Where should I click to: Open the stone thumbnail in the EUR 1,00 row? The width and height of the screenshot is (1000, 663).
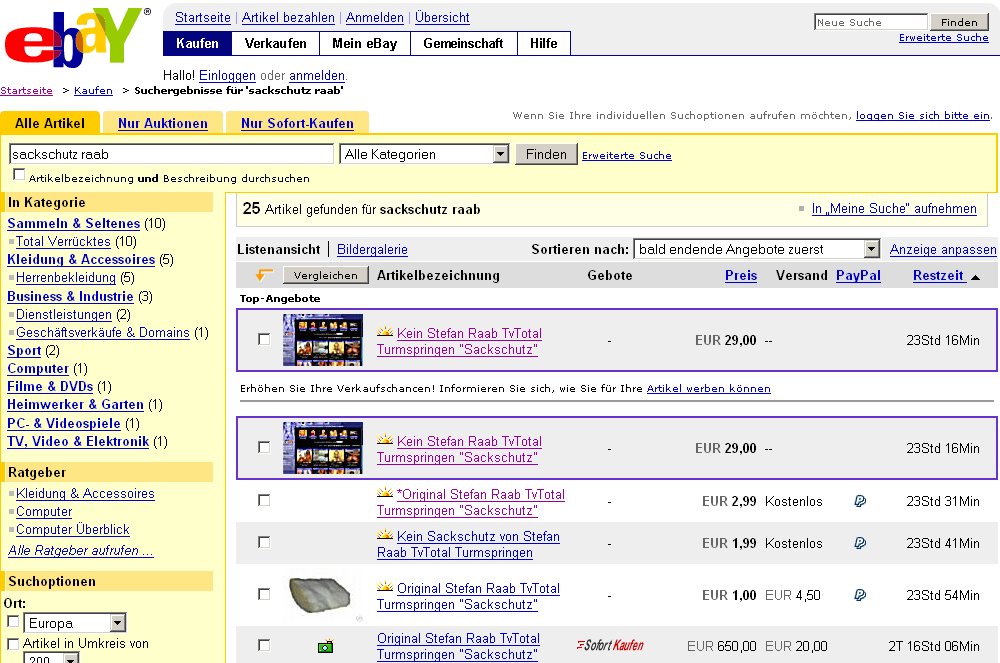[x=320, y=595]
